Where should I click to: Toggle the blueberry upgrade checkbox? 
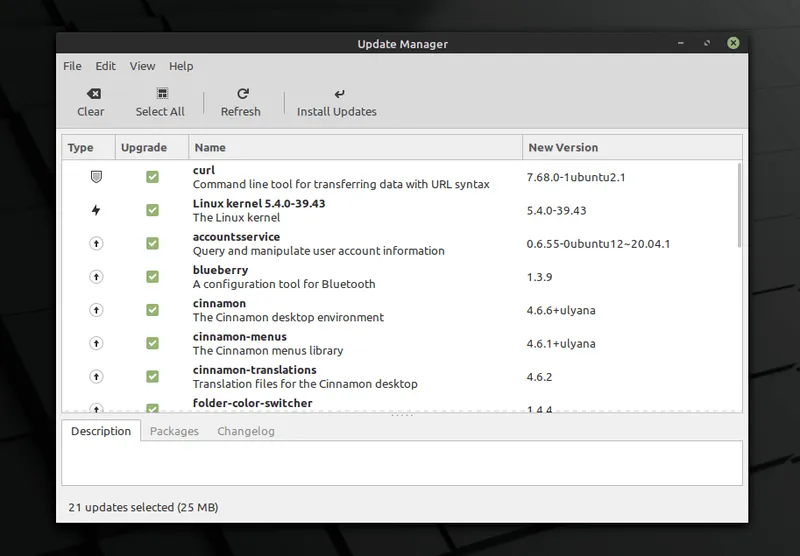(x=152, y=277)
